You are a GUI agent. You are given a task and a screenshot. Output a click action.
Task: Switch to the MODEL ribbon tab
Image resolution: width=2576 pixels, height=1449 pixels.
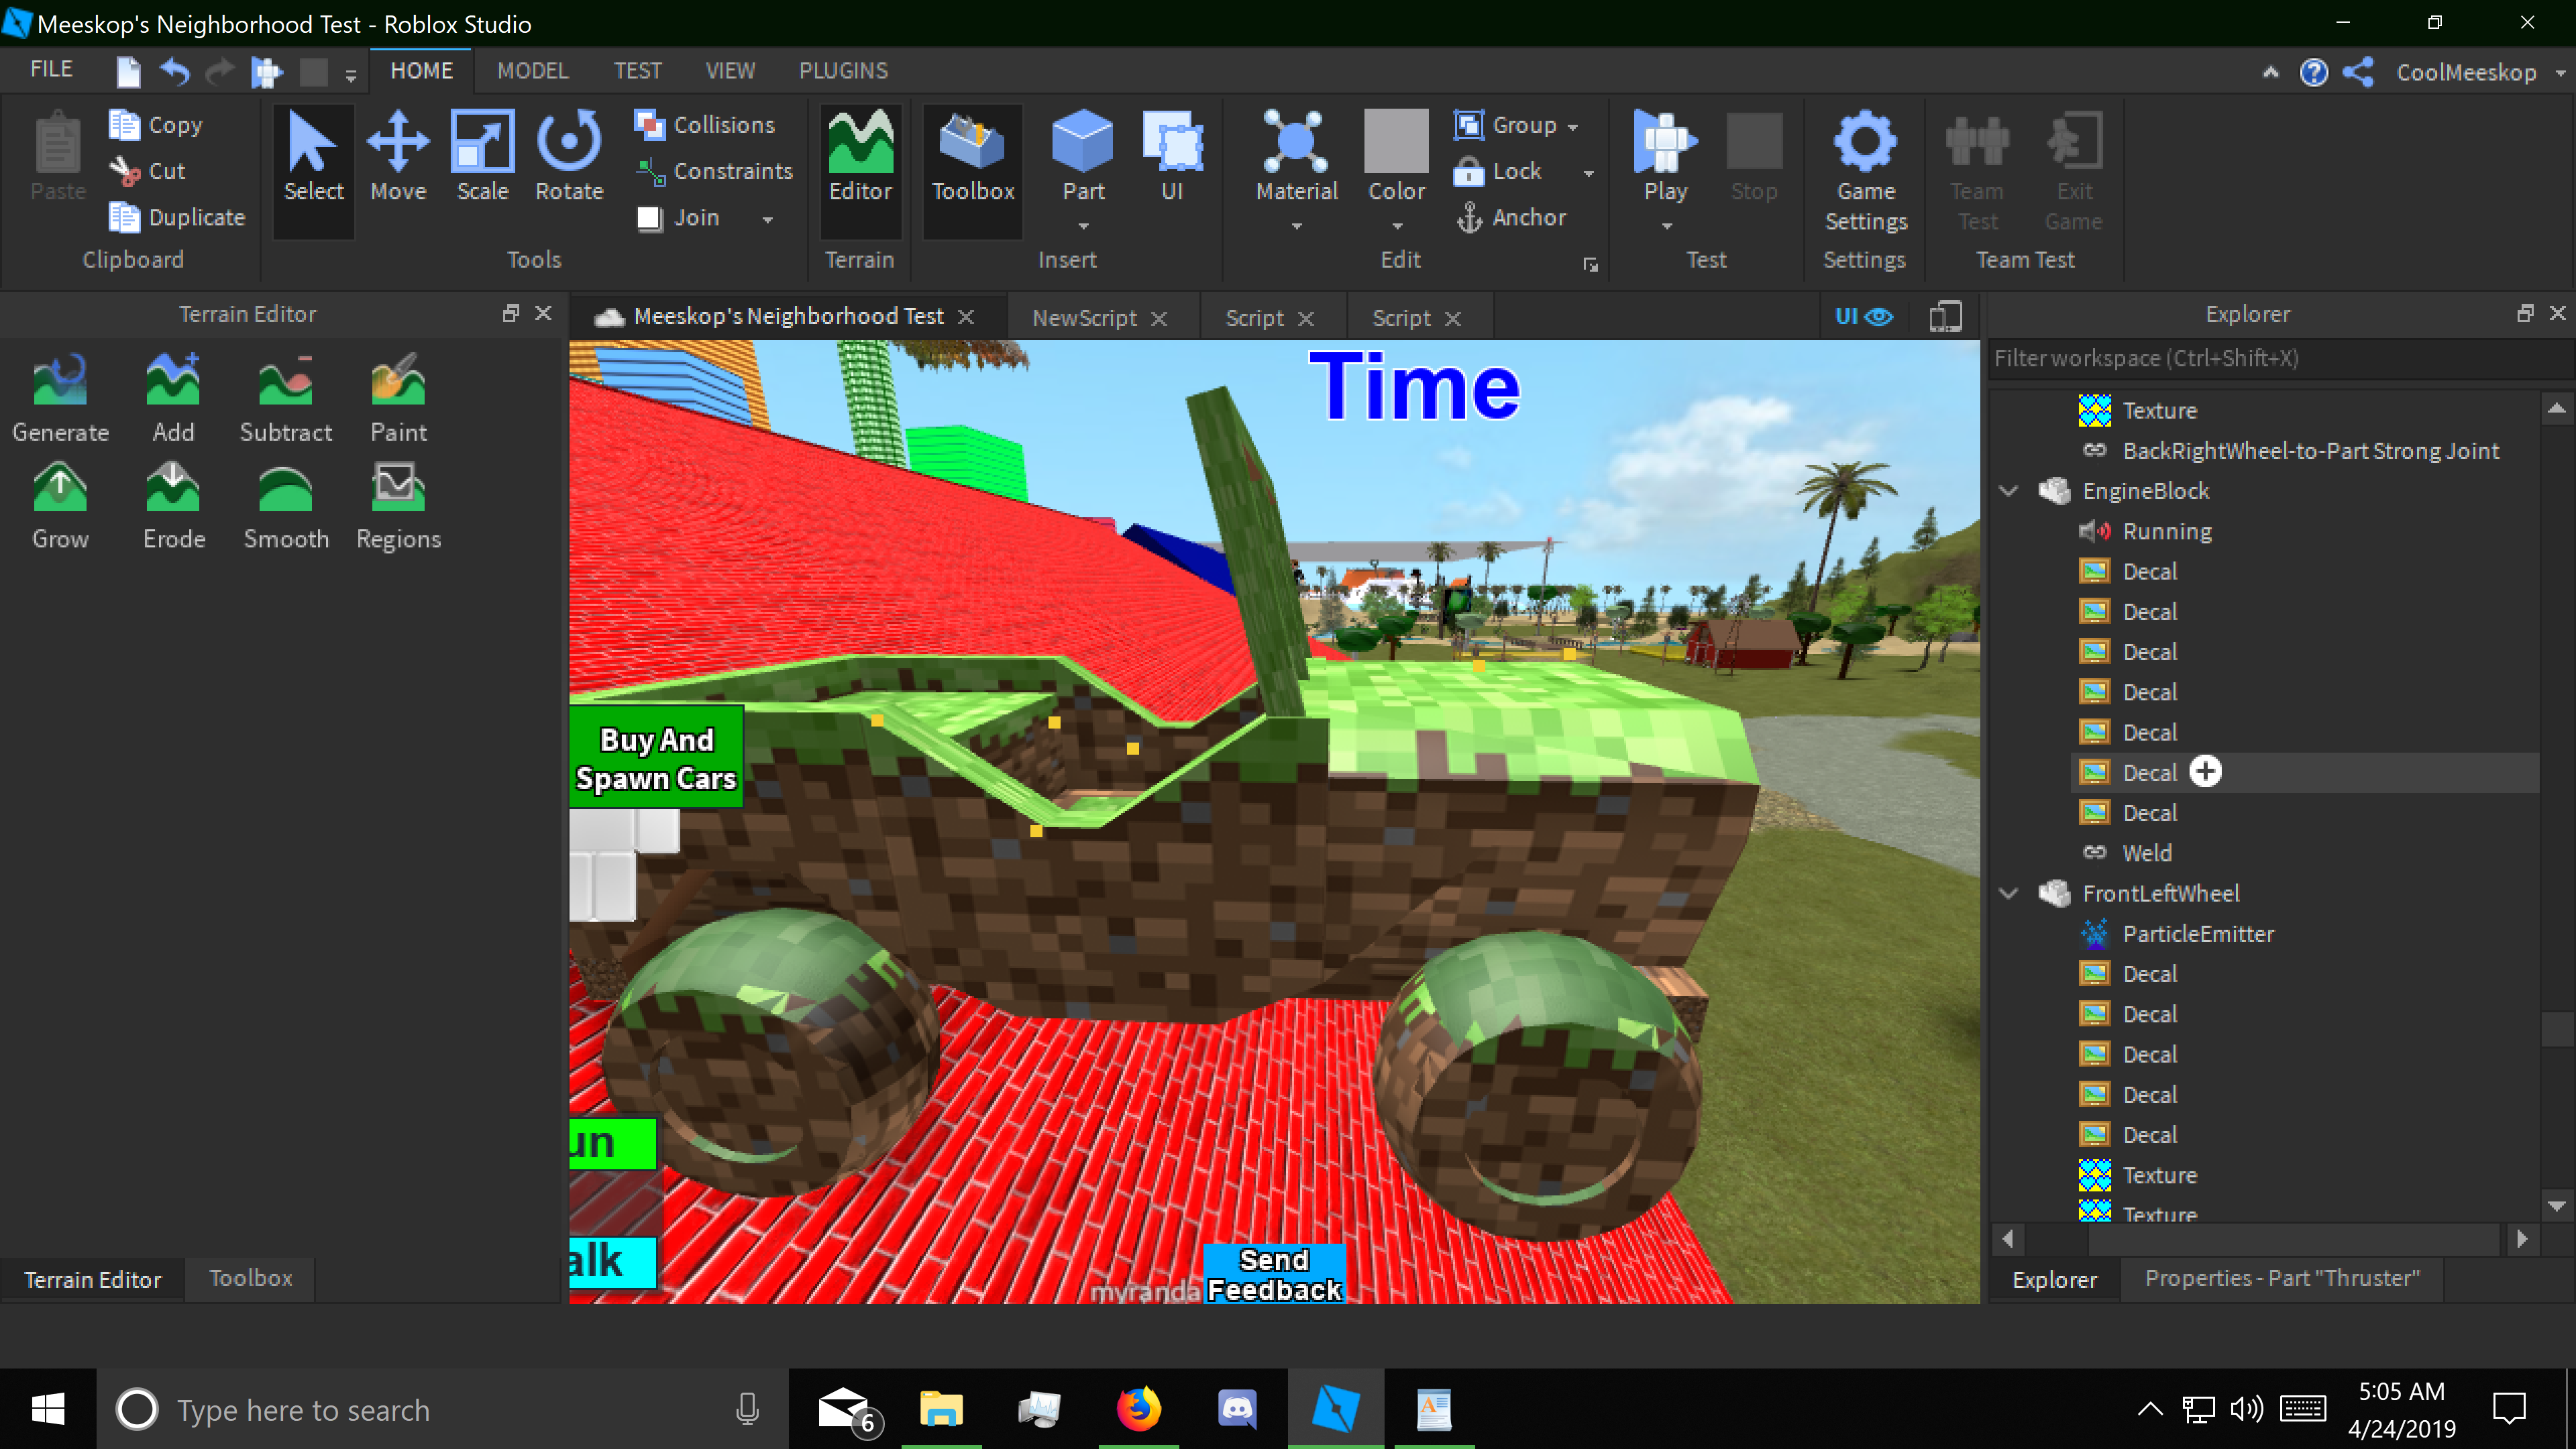(x=533, y=71)
